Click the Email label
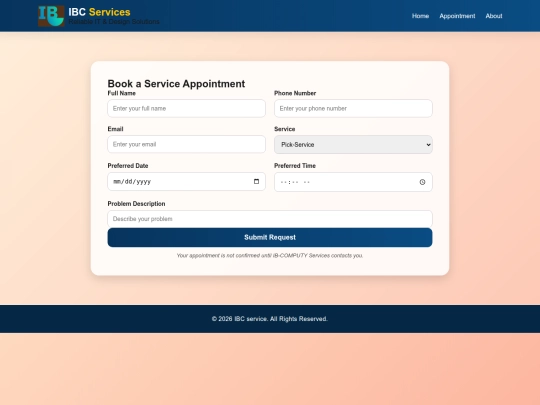Screen dimensions: 540x405 115,129
